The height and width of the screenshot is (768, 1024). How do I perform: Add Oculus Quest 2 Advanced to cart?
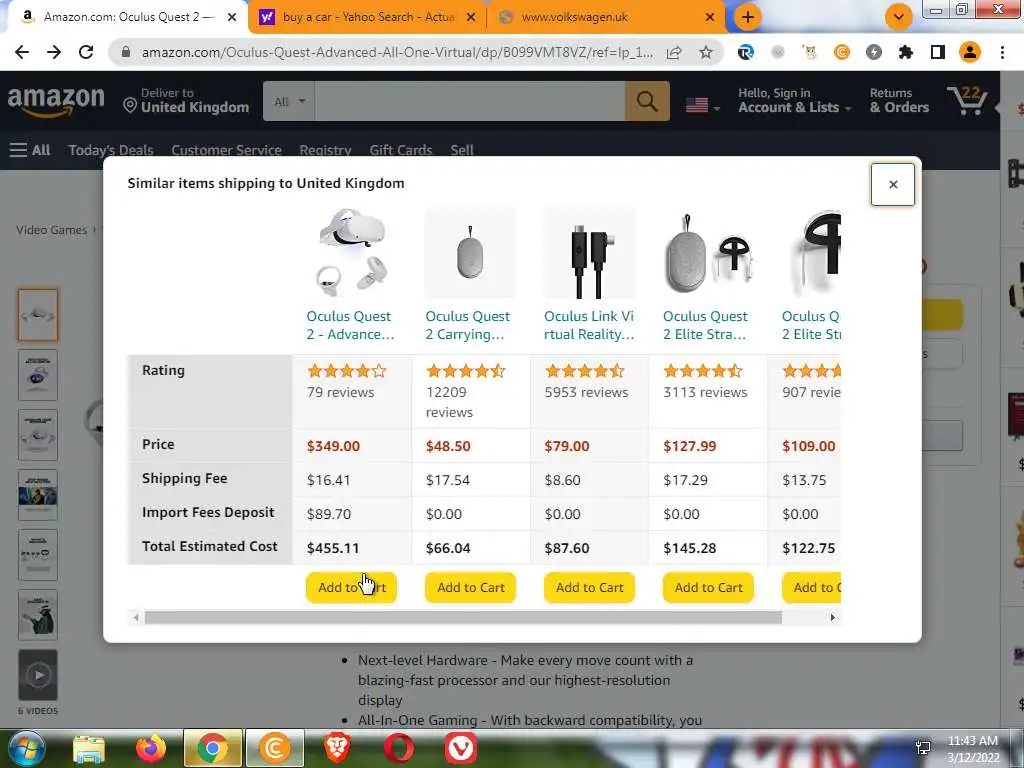click(x=351, y=587)
